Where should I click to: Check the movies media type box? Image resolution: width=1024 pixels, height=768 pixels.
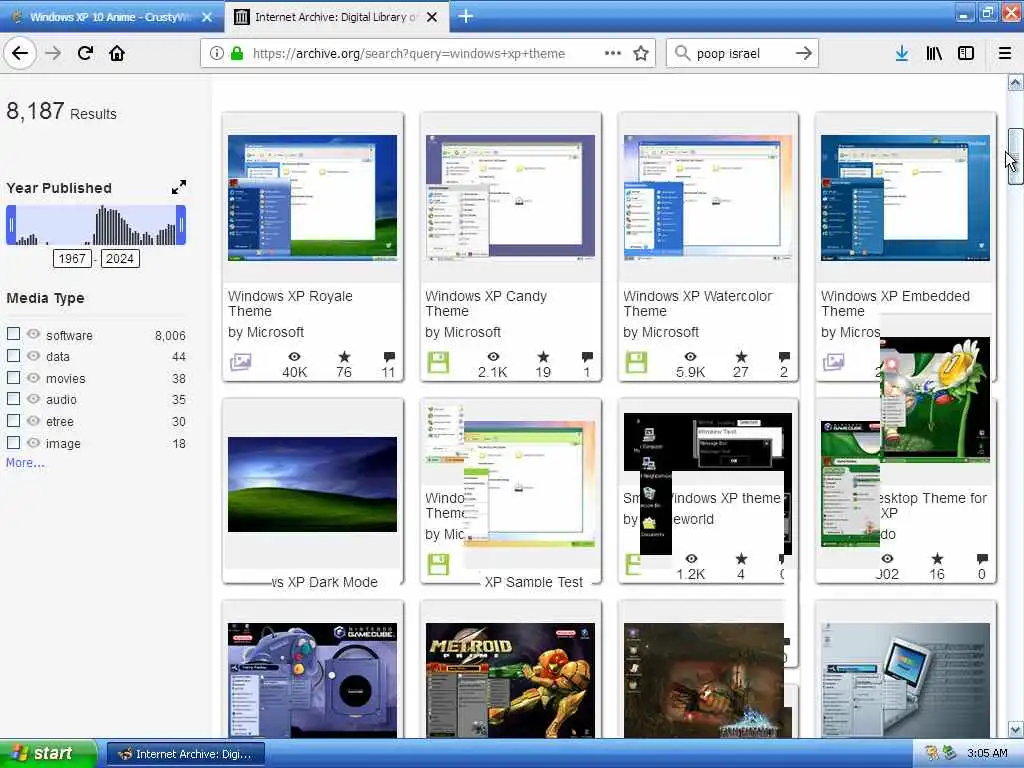(x=14, y=377)
